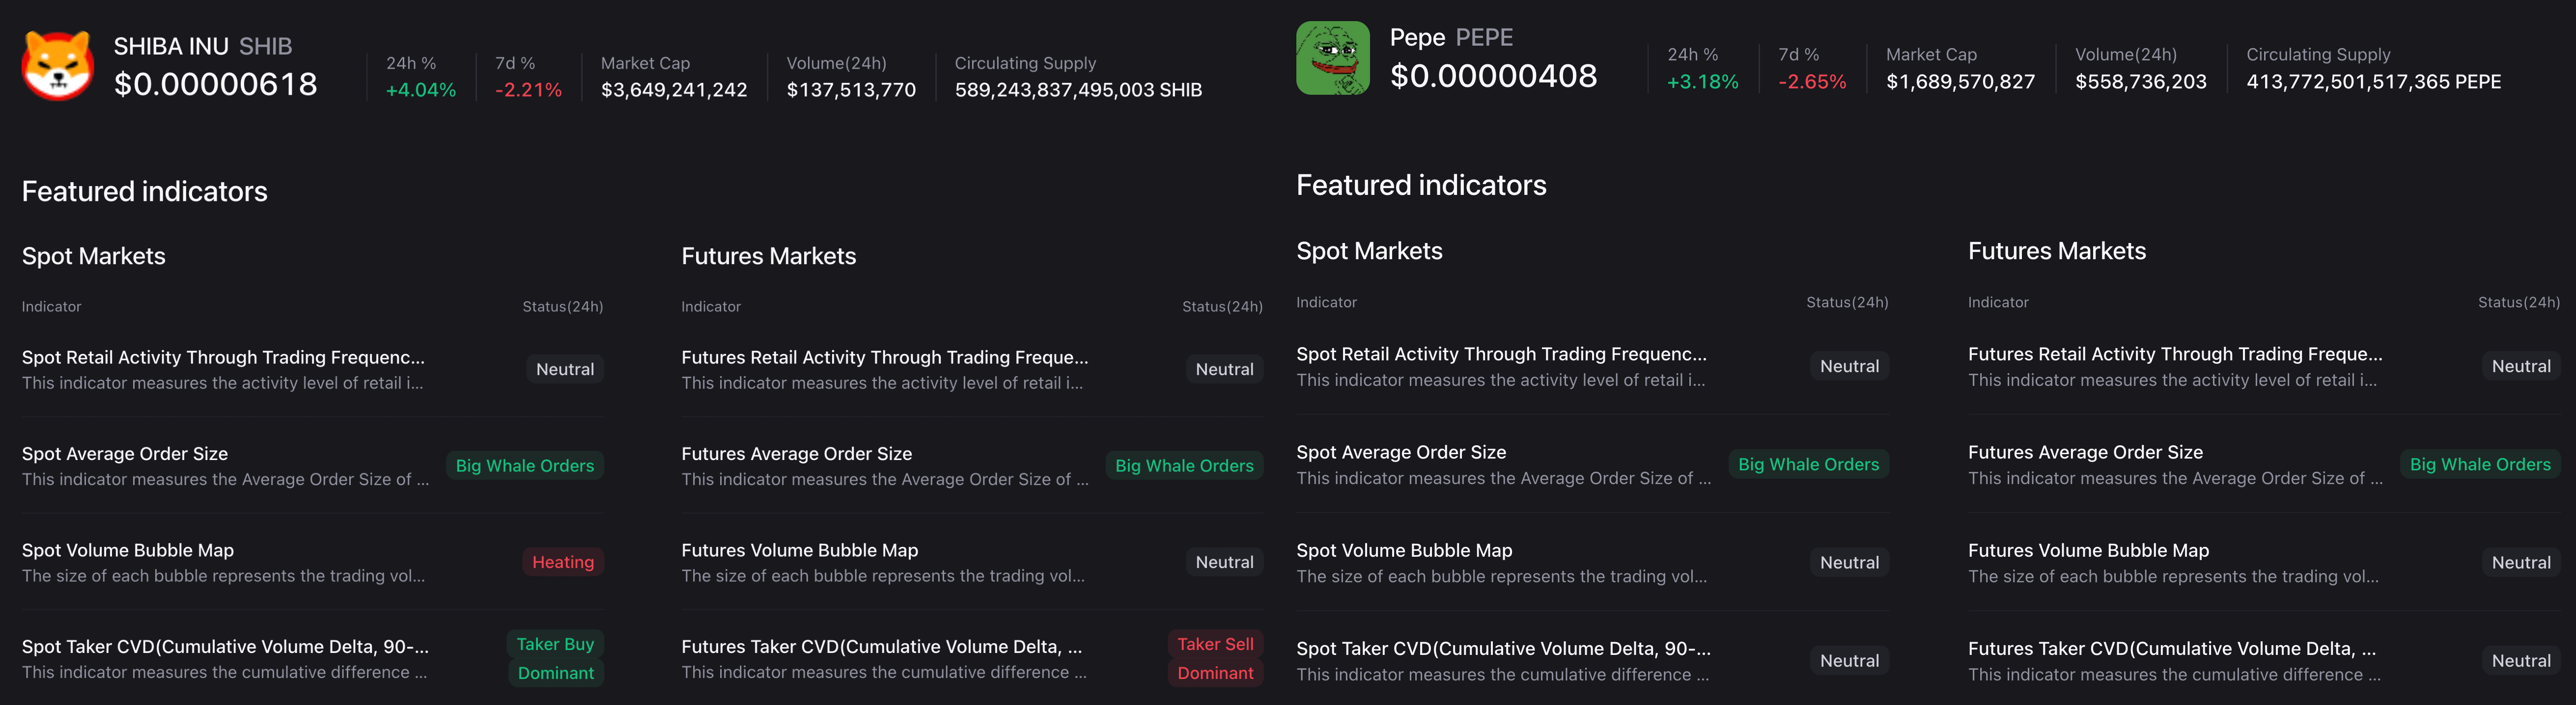Screen dimensions: 2576x705
Task: Open PEPE Futures Taker CVD indicator
Action: tap(2171, 649)
